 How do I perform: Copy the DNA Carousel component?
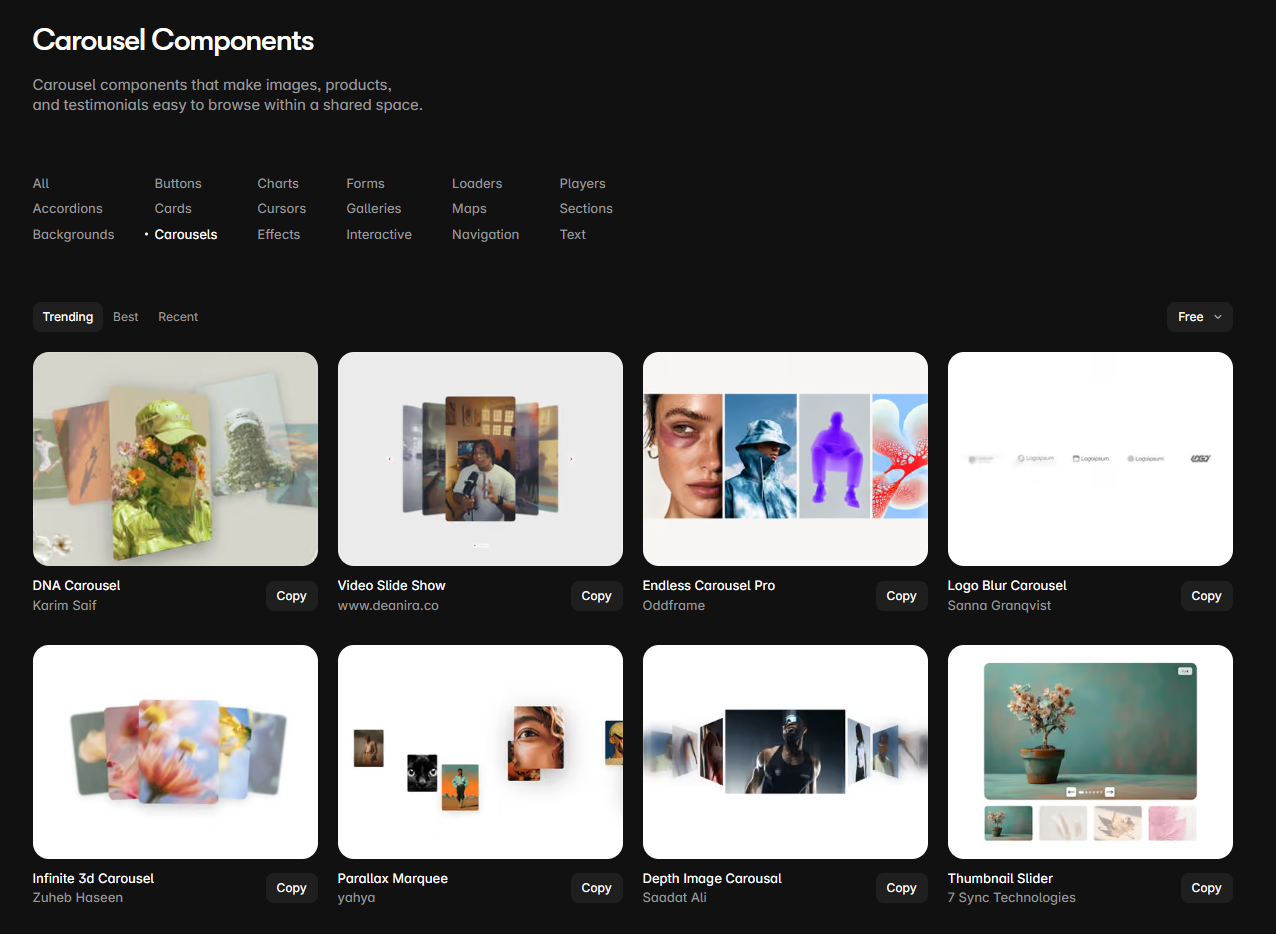[x=292, y=596]
